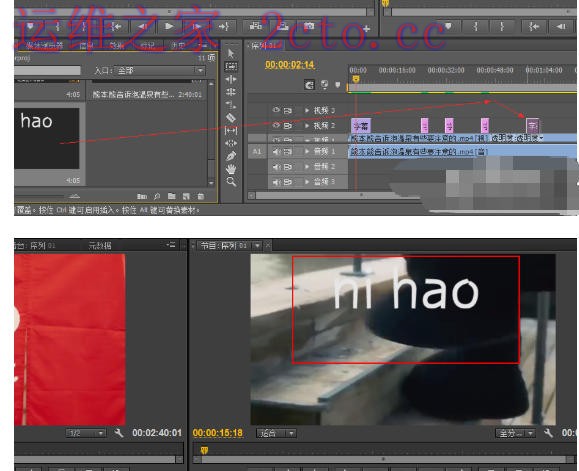Expand 音频 1 track triangle
The height and width of the screenshot is (471, 579).
pos(307,151)
